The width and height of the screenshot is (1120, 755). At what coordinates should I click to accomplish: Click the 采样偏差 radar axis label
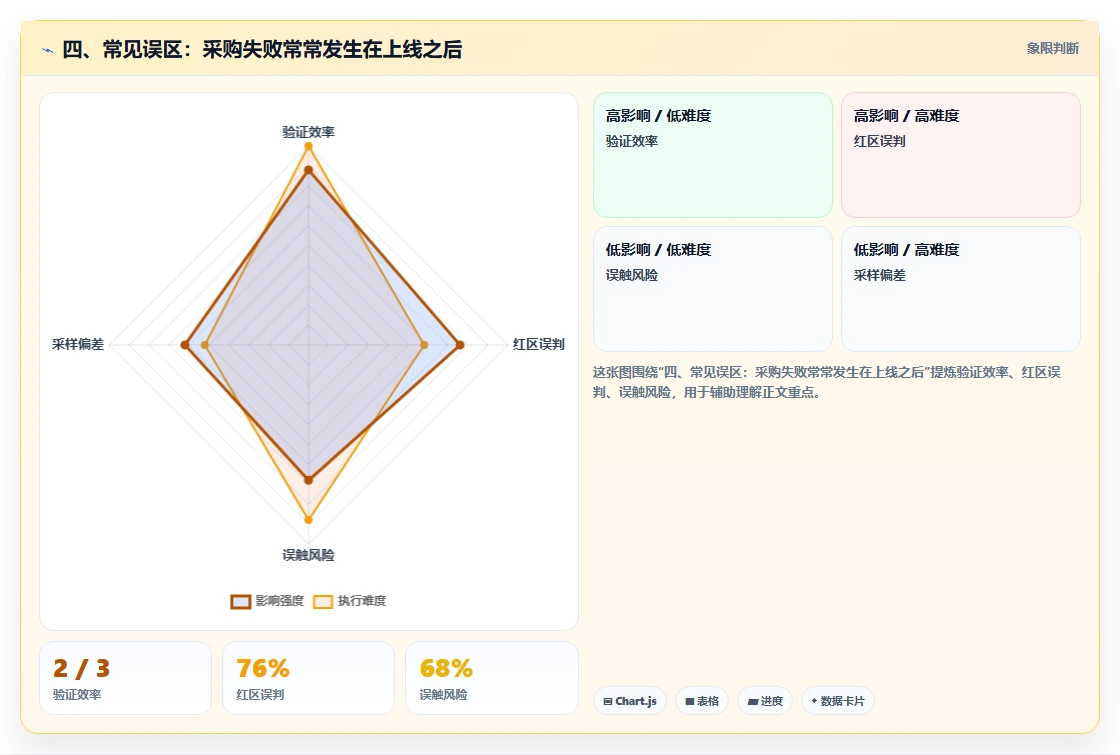click(x=78, y=344)
